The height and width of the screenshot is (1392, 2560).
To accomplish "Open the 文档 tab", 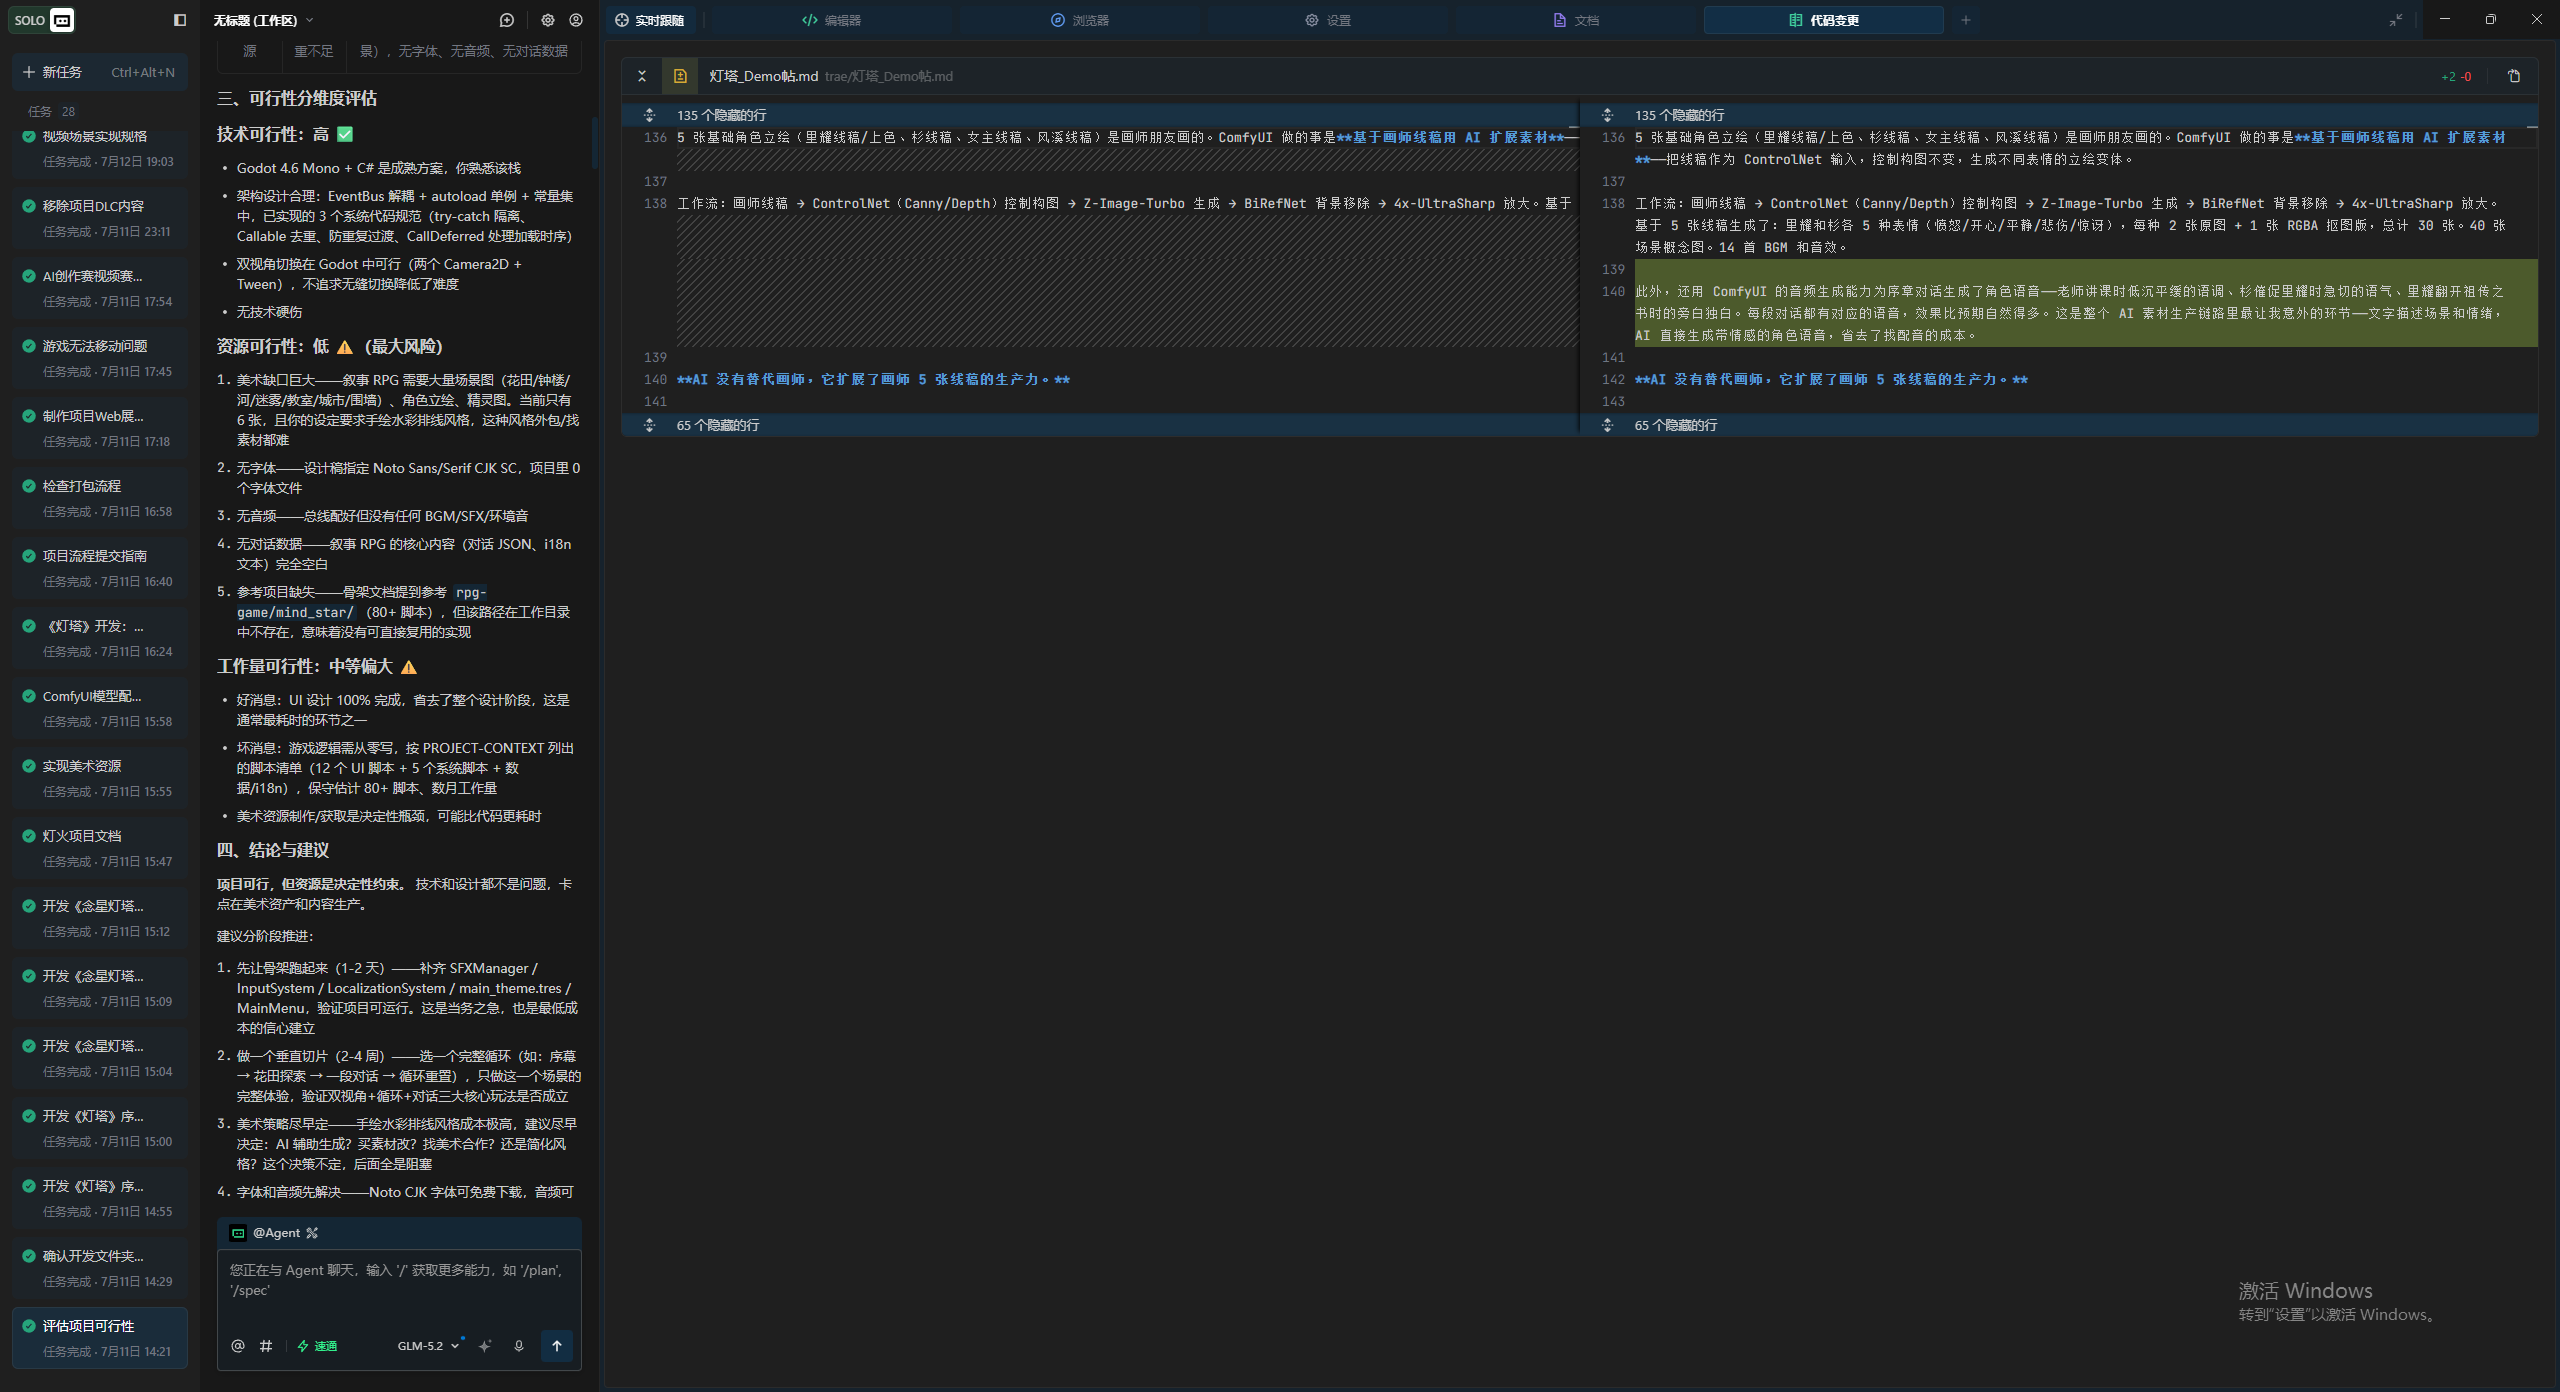I will 1576,20.
